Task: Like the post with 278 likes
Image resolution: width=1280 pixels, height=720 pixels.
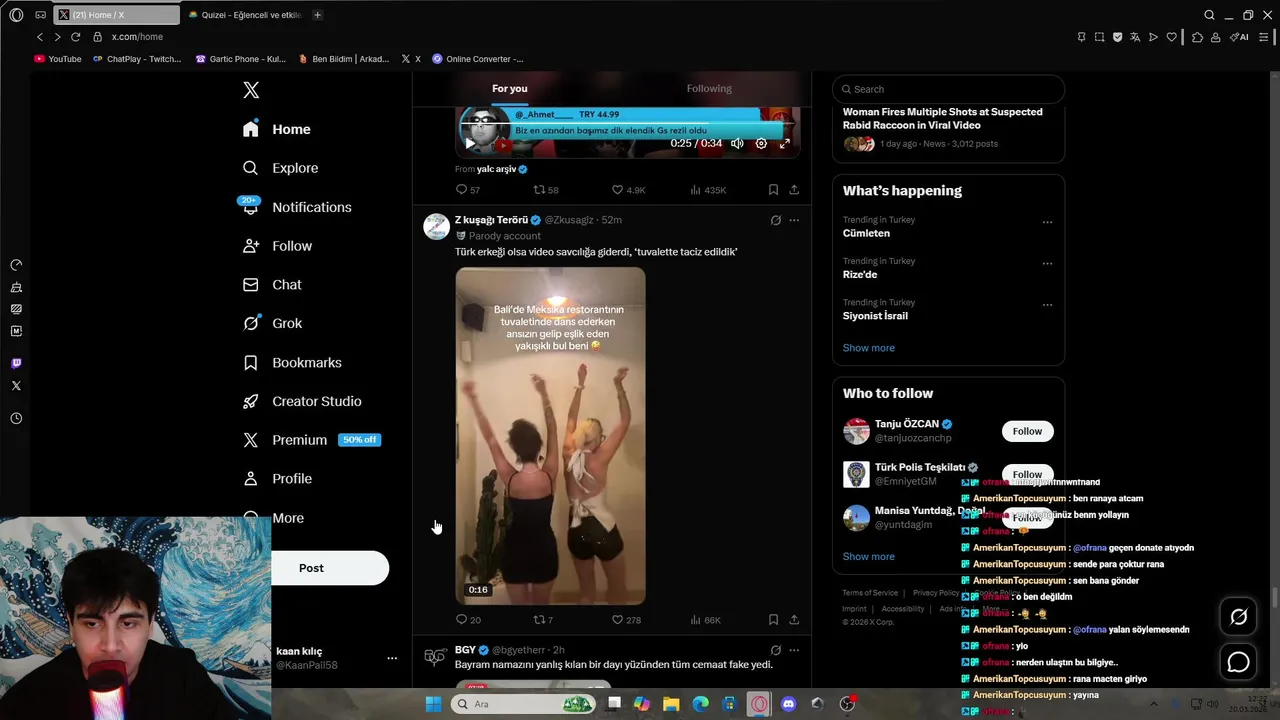Action: click(x=627, y=620)
